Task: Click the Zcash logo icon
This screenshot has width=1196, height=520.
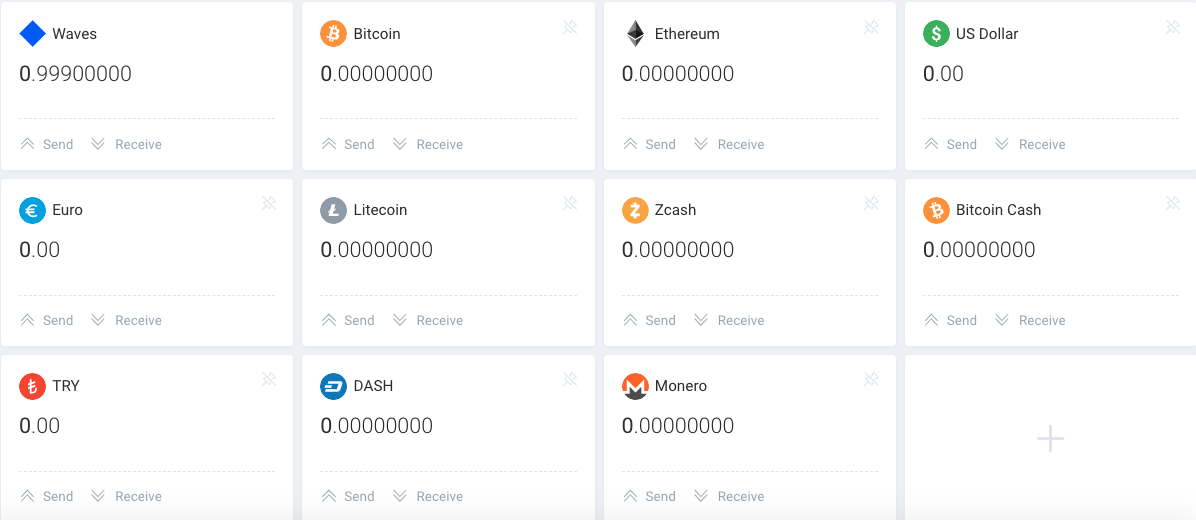Action: [635, 210]
